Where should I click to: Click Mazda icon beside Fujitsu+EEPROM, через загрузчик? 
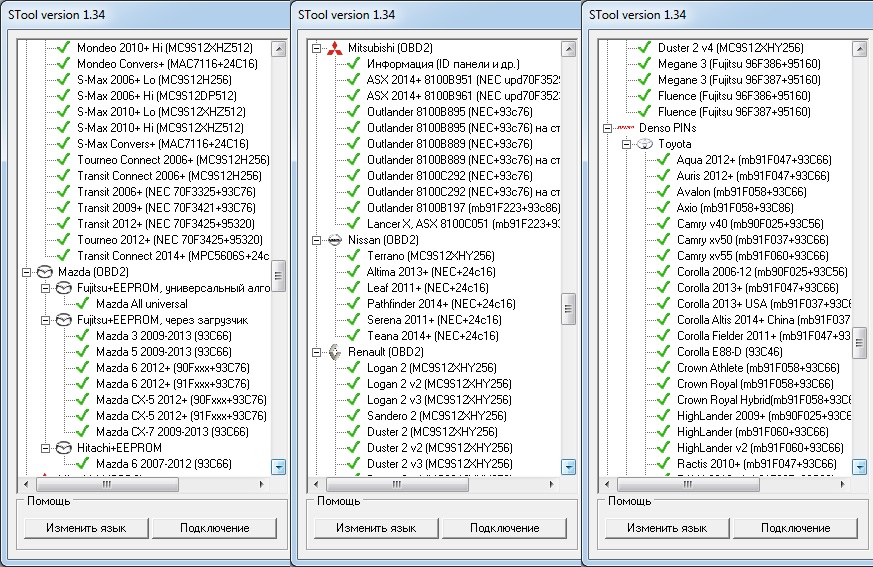point(63,320)
